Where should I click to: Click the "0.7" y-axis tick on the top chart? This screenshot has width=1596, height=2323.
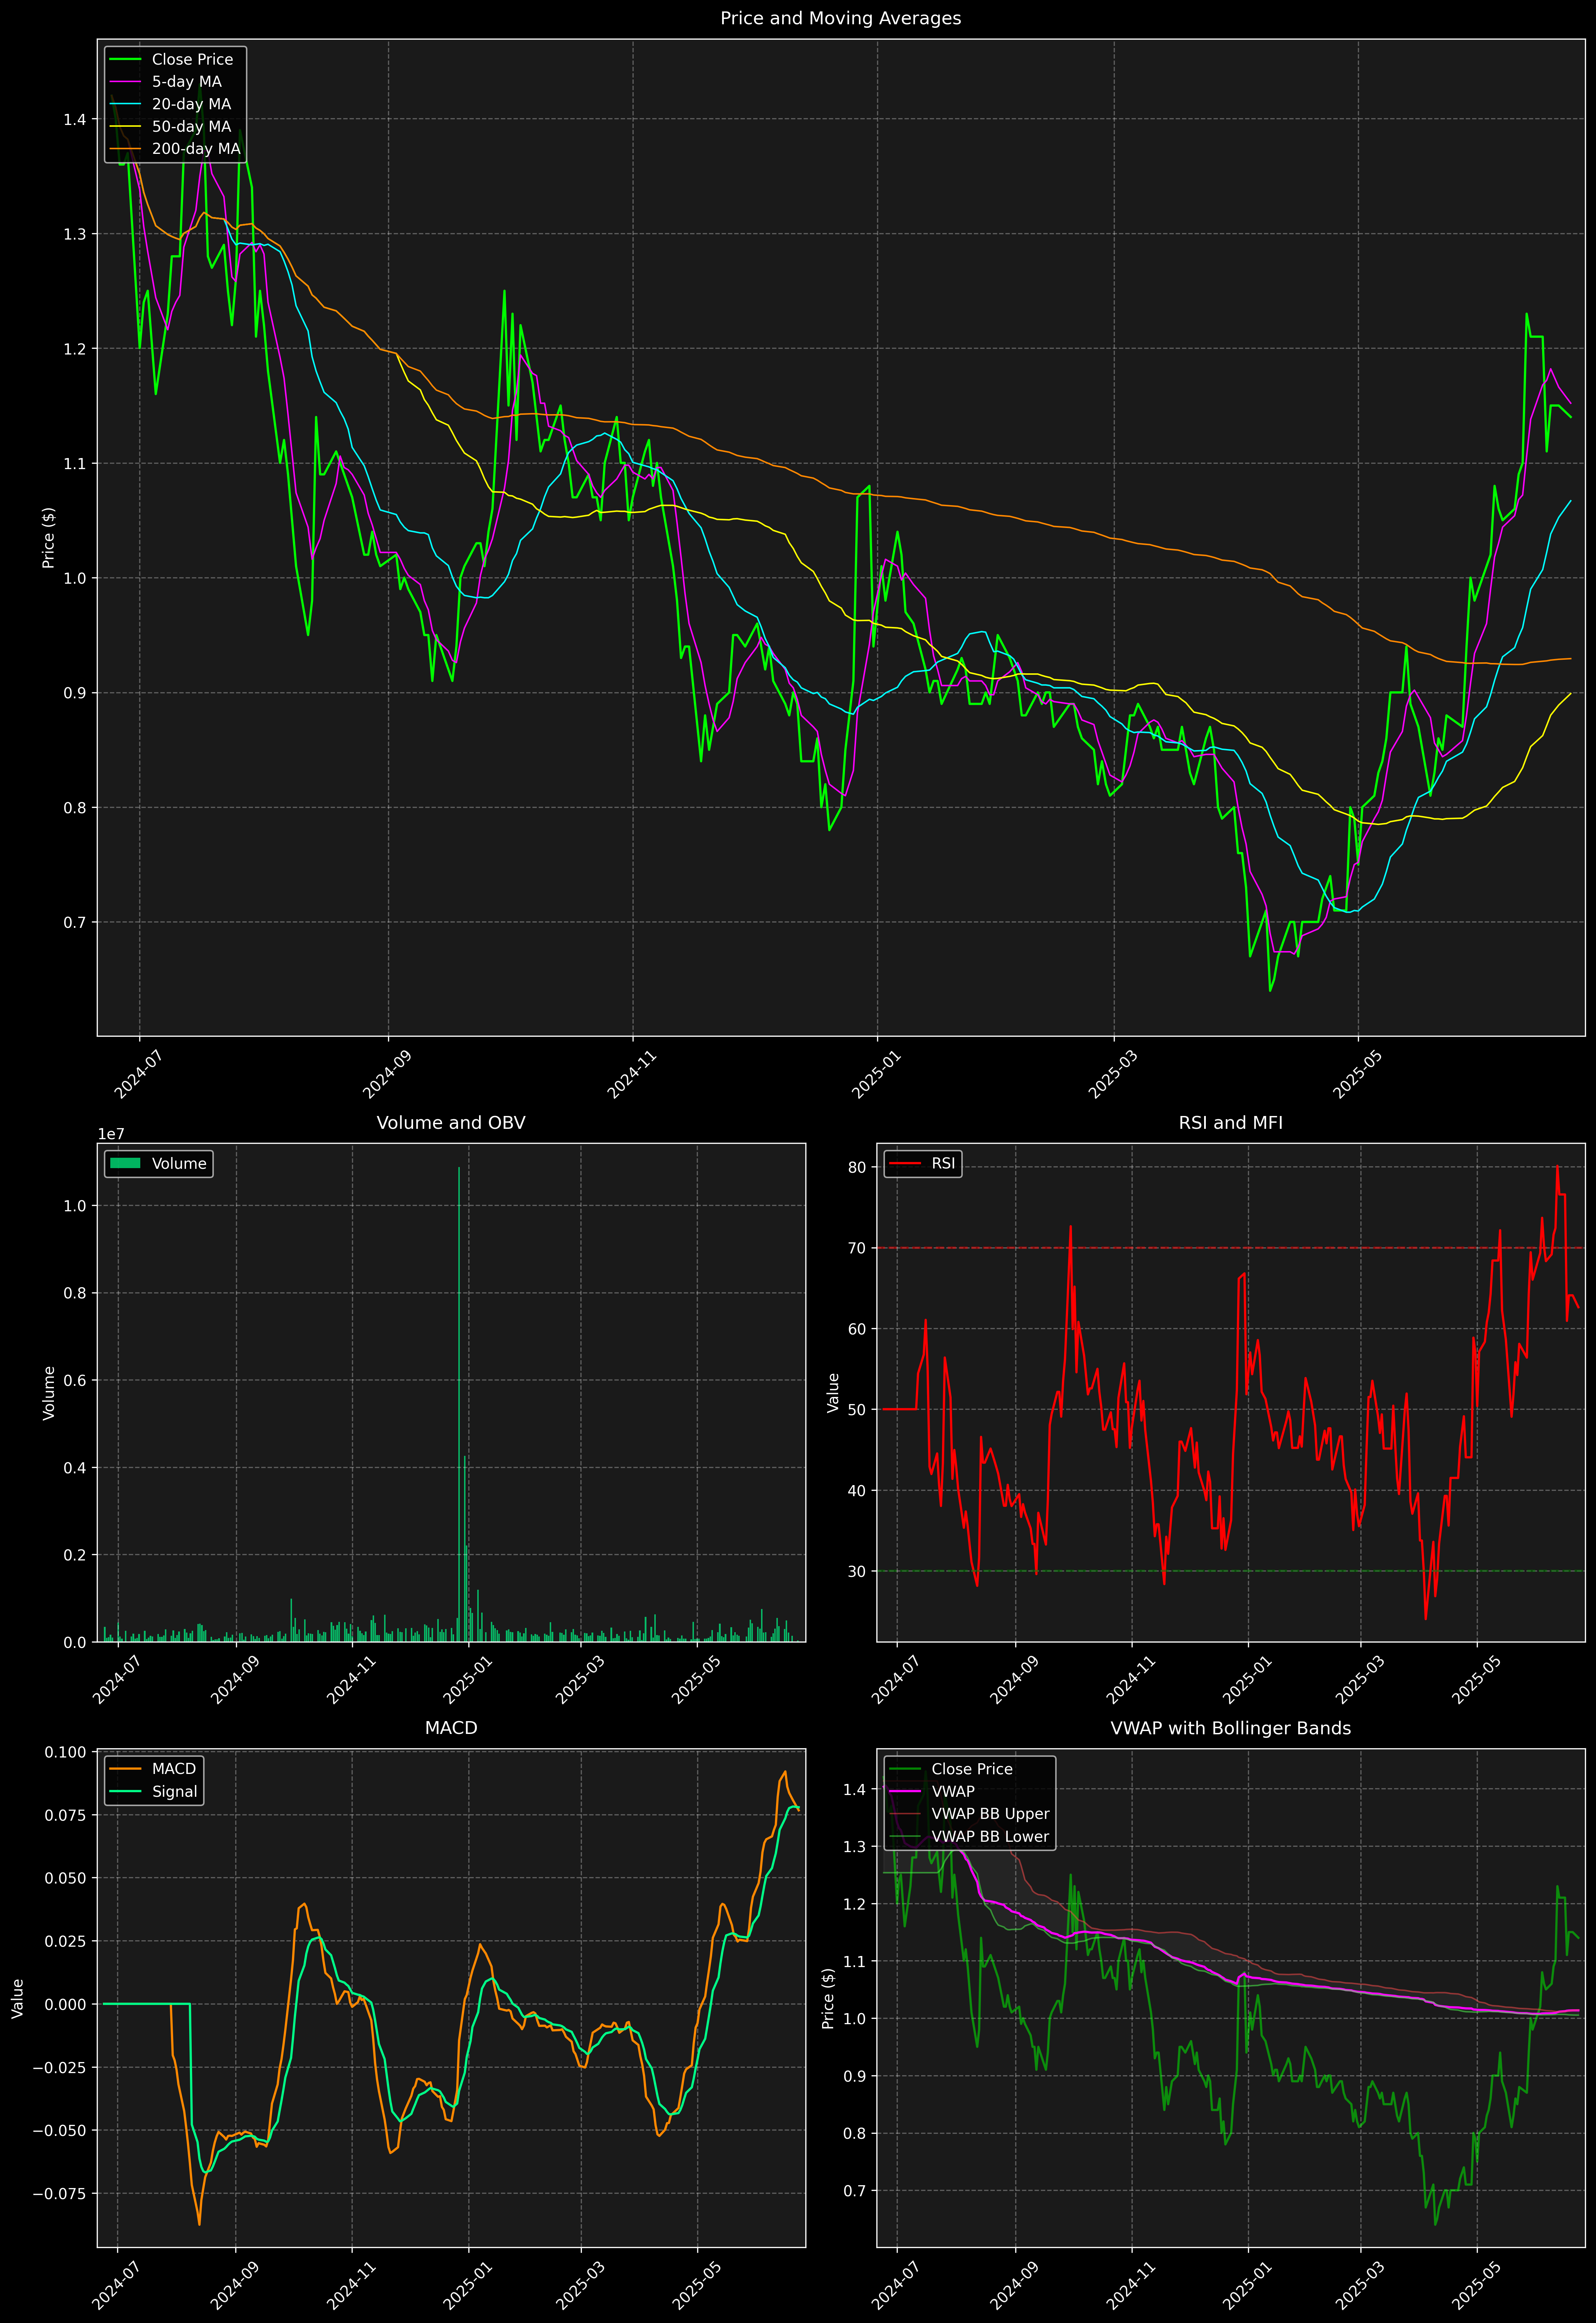click(75, 922)
